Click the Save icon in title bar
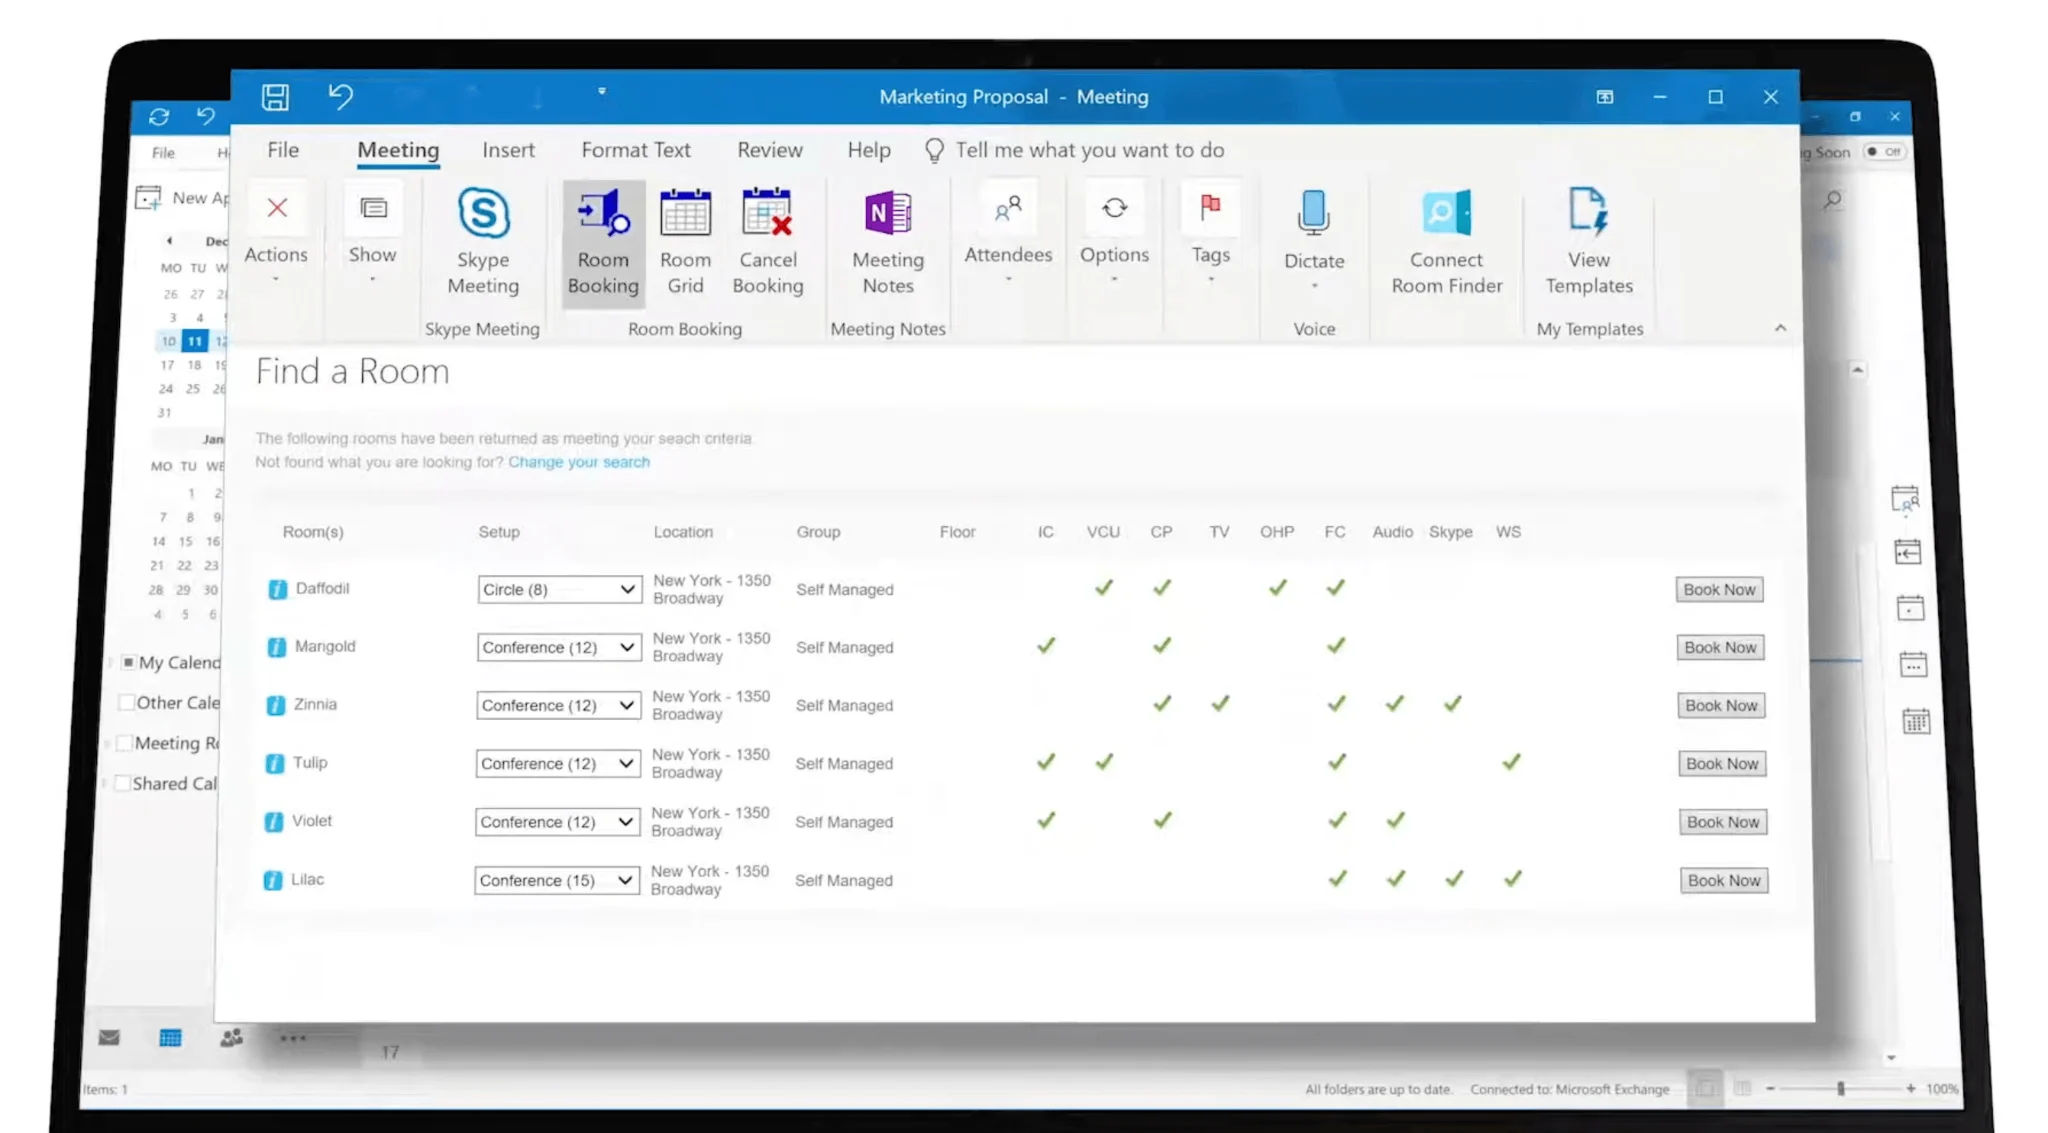The height and width of the screenshot is (1133, 2048). tap(275, 97)
